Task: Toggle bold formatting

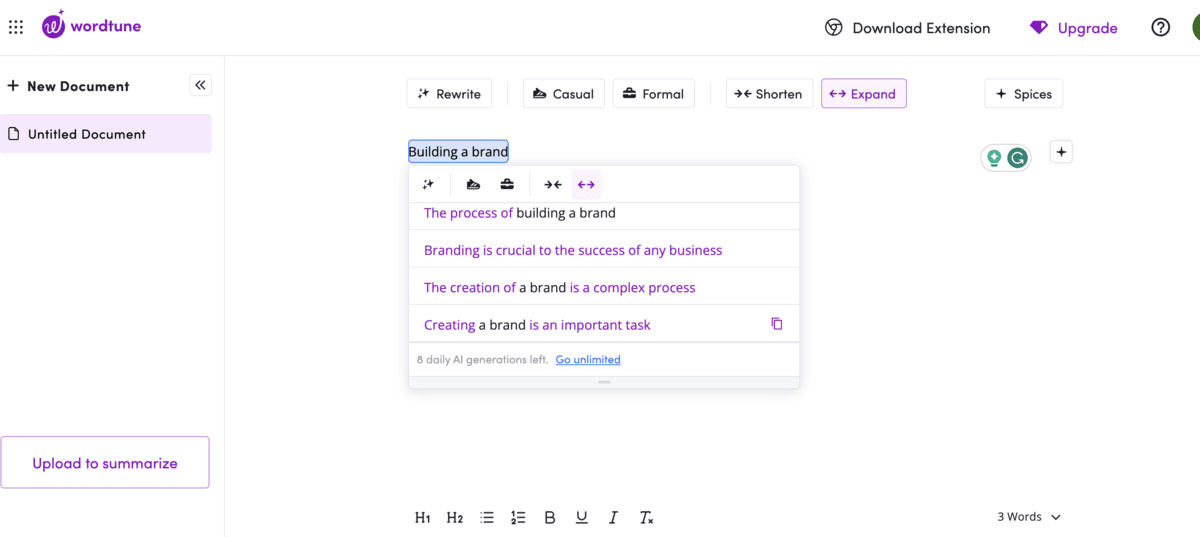Action: [x=550, y=517]
